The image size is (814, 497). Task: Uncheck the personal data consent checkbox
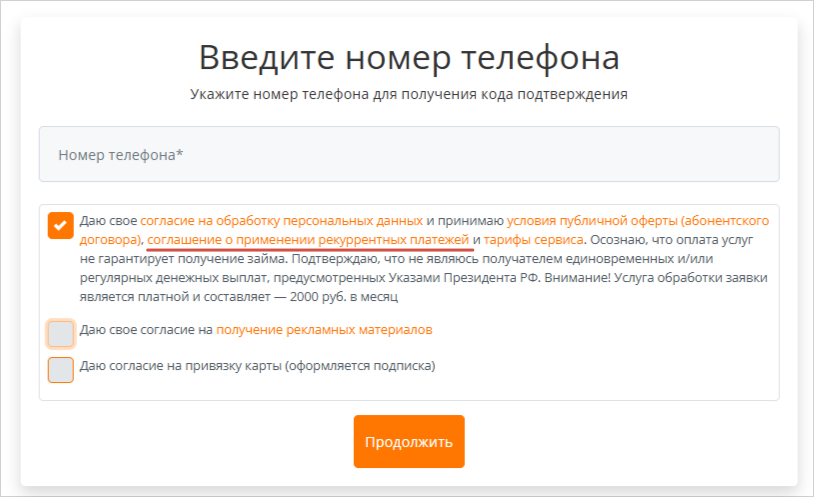(60, 225)
